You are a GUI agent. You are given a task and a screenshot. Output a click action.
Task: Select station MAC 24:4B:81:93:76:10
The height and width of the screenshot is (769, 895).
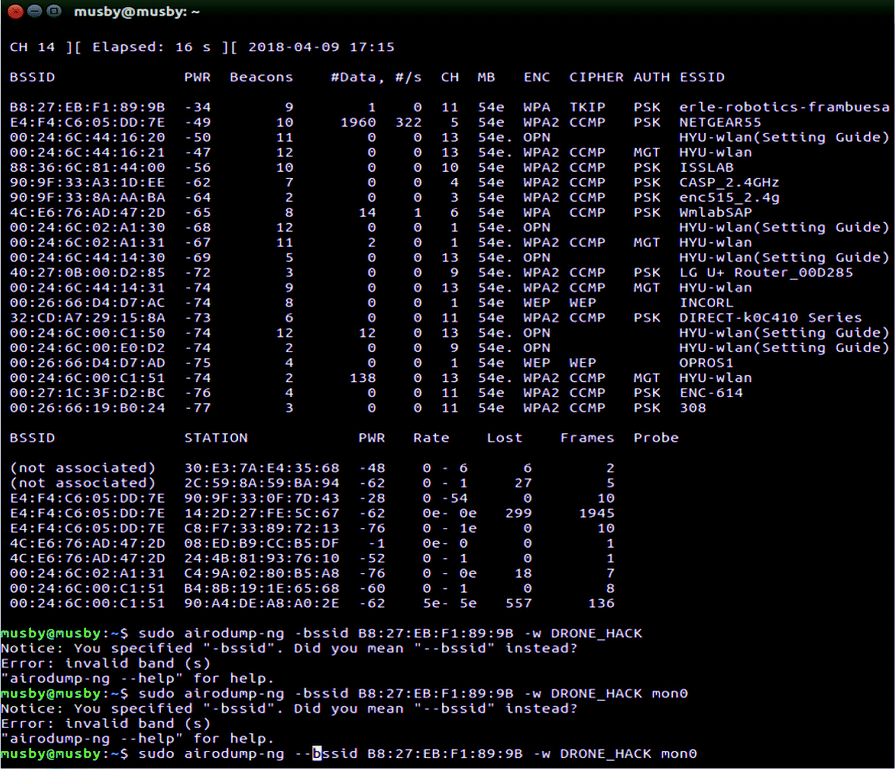261,558
